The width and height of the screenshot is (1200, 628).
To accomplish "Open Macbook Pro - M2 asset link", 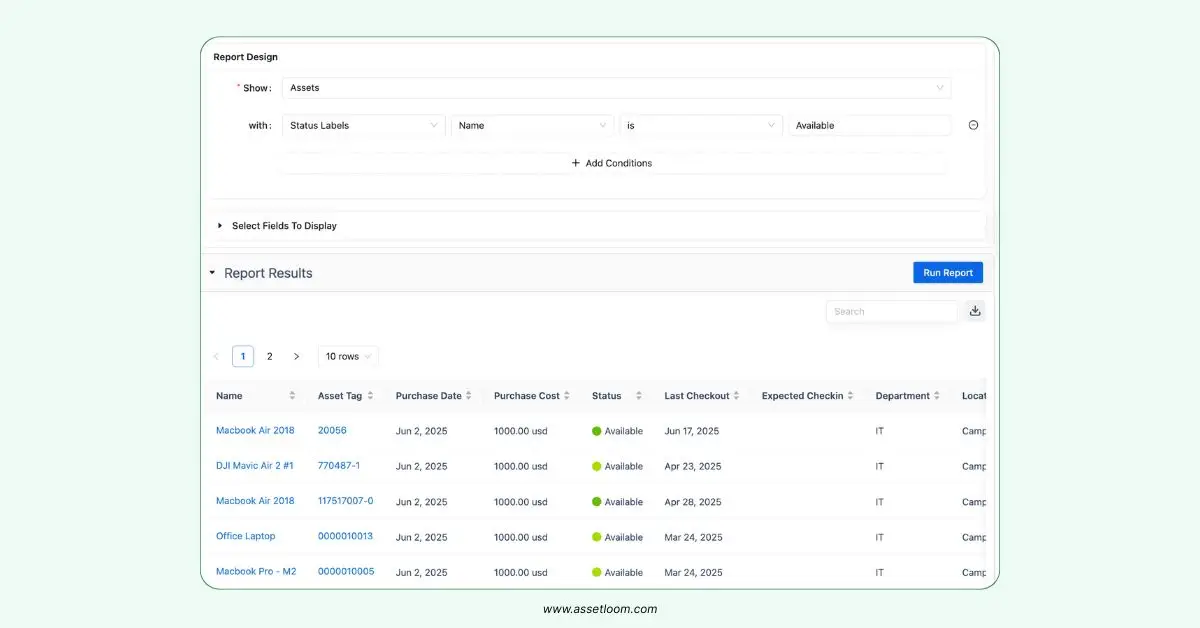I will [256, 572].
